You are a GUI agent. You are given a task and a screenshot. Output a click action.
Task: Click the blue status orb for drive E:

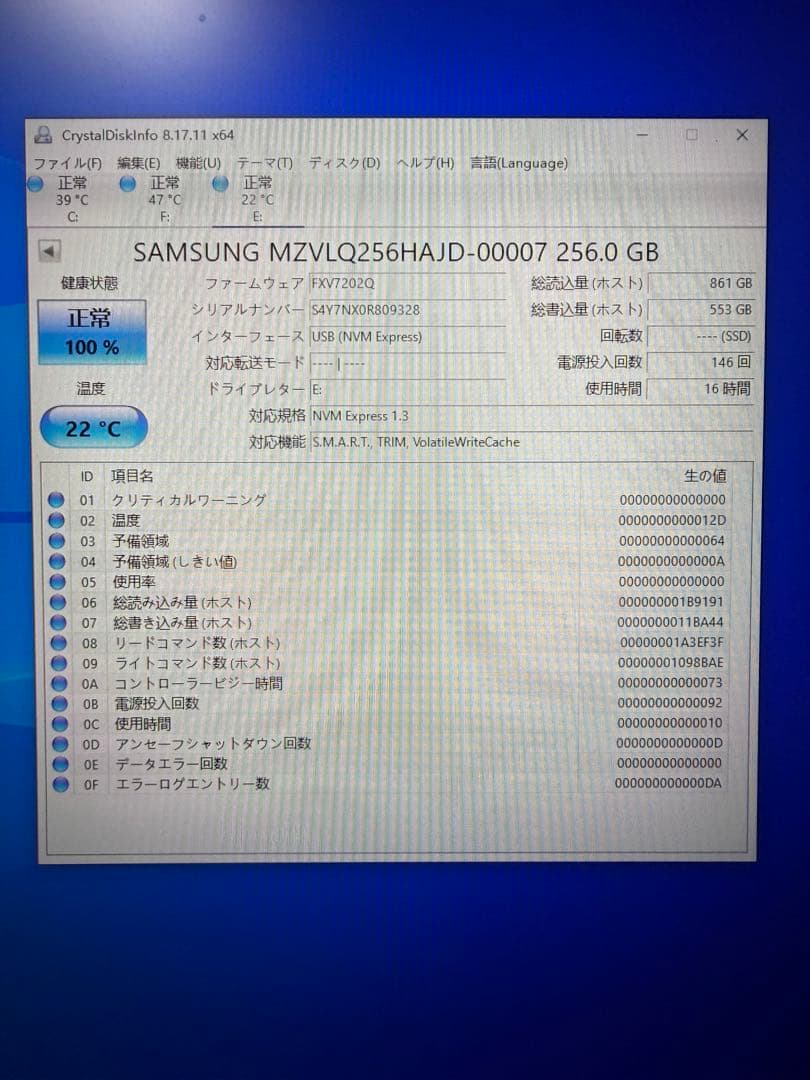220,184
